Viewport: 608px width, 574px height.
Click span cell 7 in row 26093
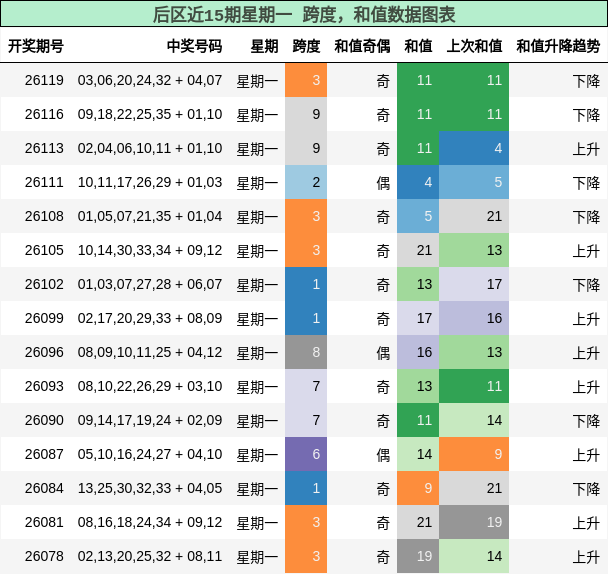pyautogui.click(x=306, y=386)
